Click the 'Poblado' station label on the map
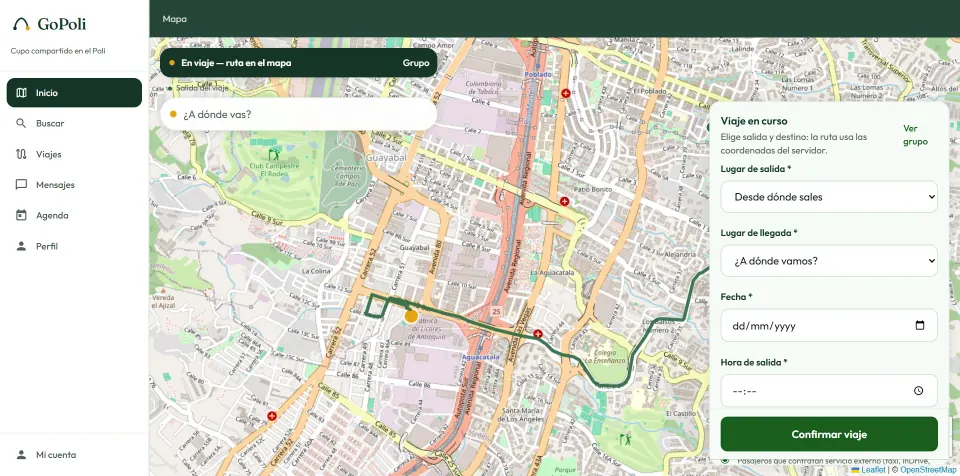The height and width of the screenshot is (476, 960). (x=538, y=74)
